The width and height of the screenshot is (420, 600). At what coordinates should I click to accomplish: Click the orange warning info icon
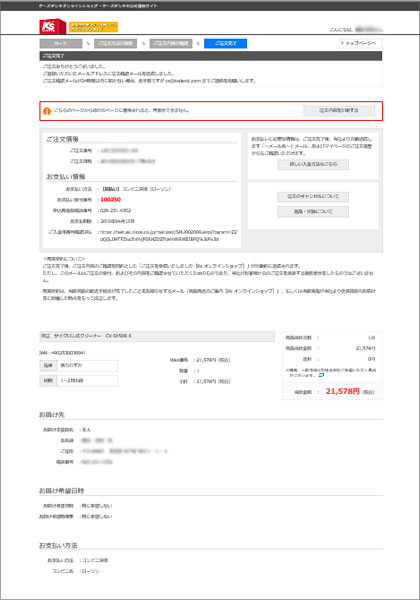pos(47,111)
